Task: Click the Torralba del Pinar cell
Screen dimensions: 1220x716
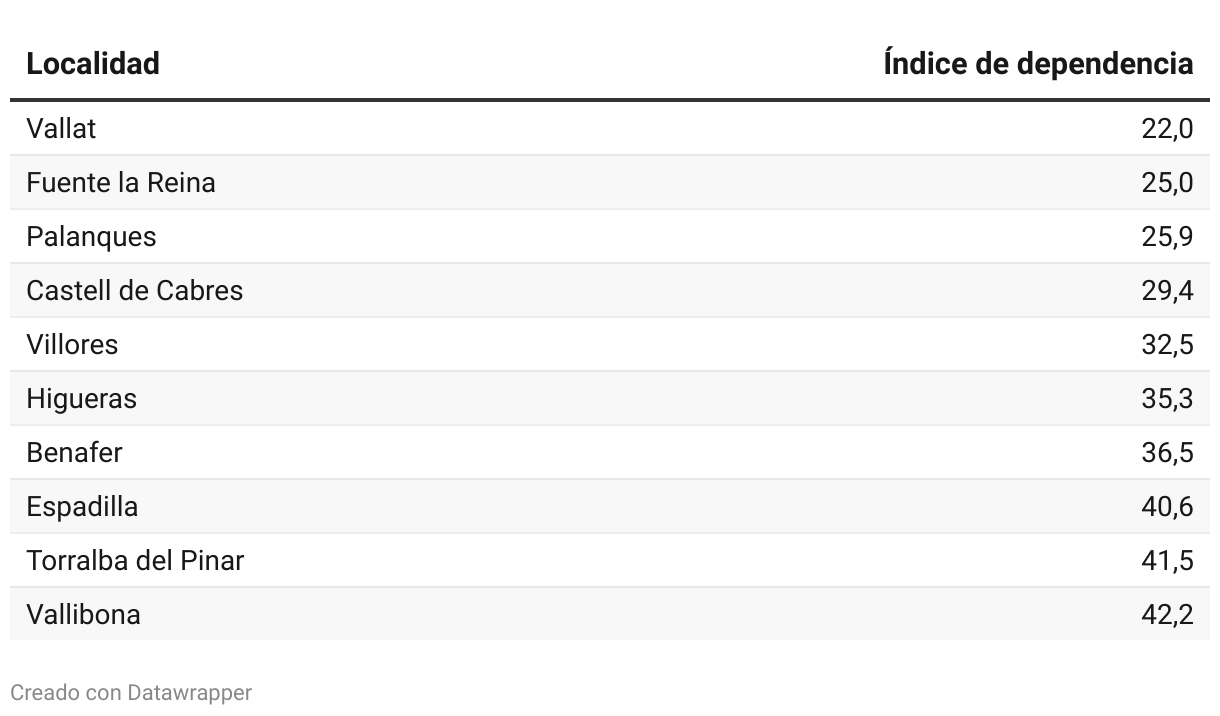Action: 135,561
